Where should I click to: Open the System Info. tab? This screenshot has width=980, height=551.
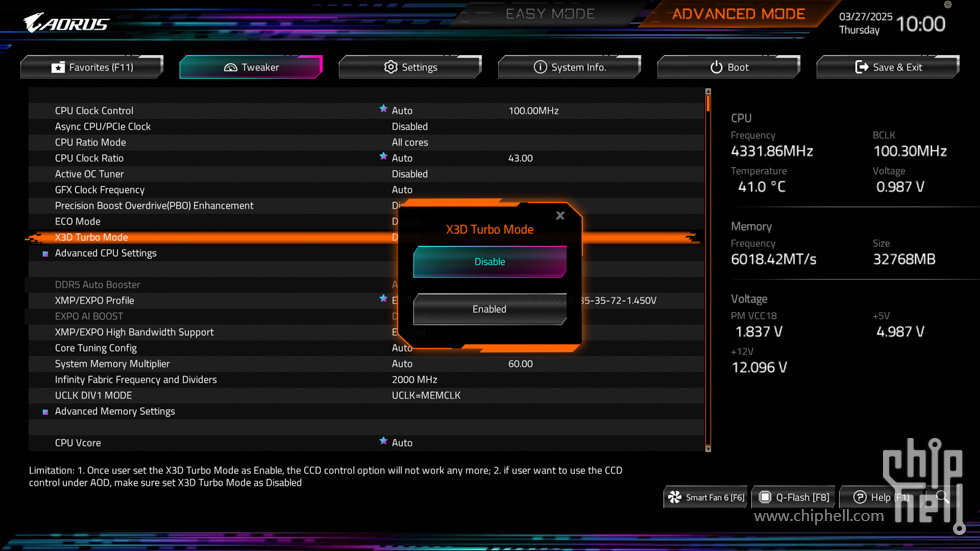(569, 67)
